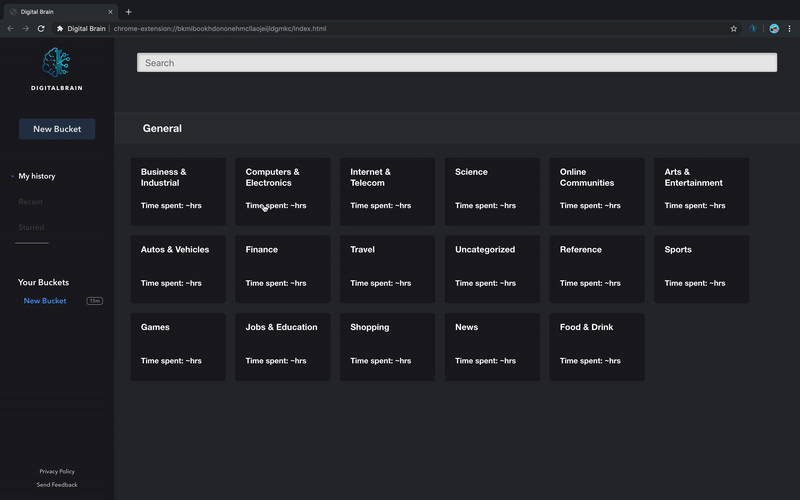Click the 15m time badge beside New Bucket
The image size is (800, 500).
(x=94, y=301)
